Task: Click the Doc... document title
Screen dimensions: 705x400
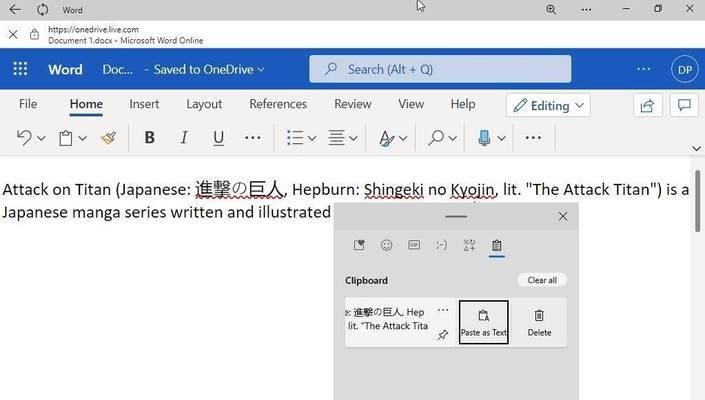Action: pyautogui.click(x=117, y=69)
